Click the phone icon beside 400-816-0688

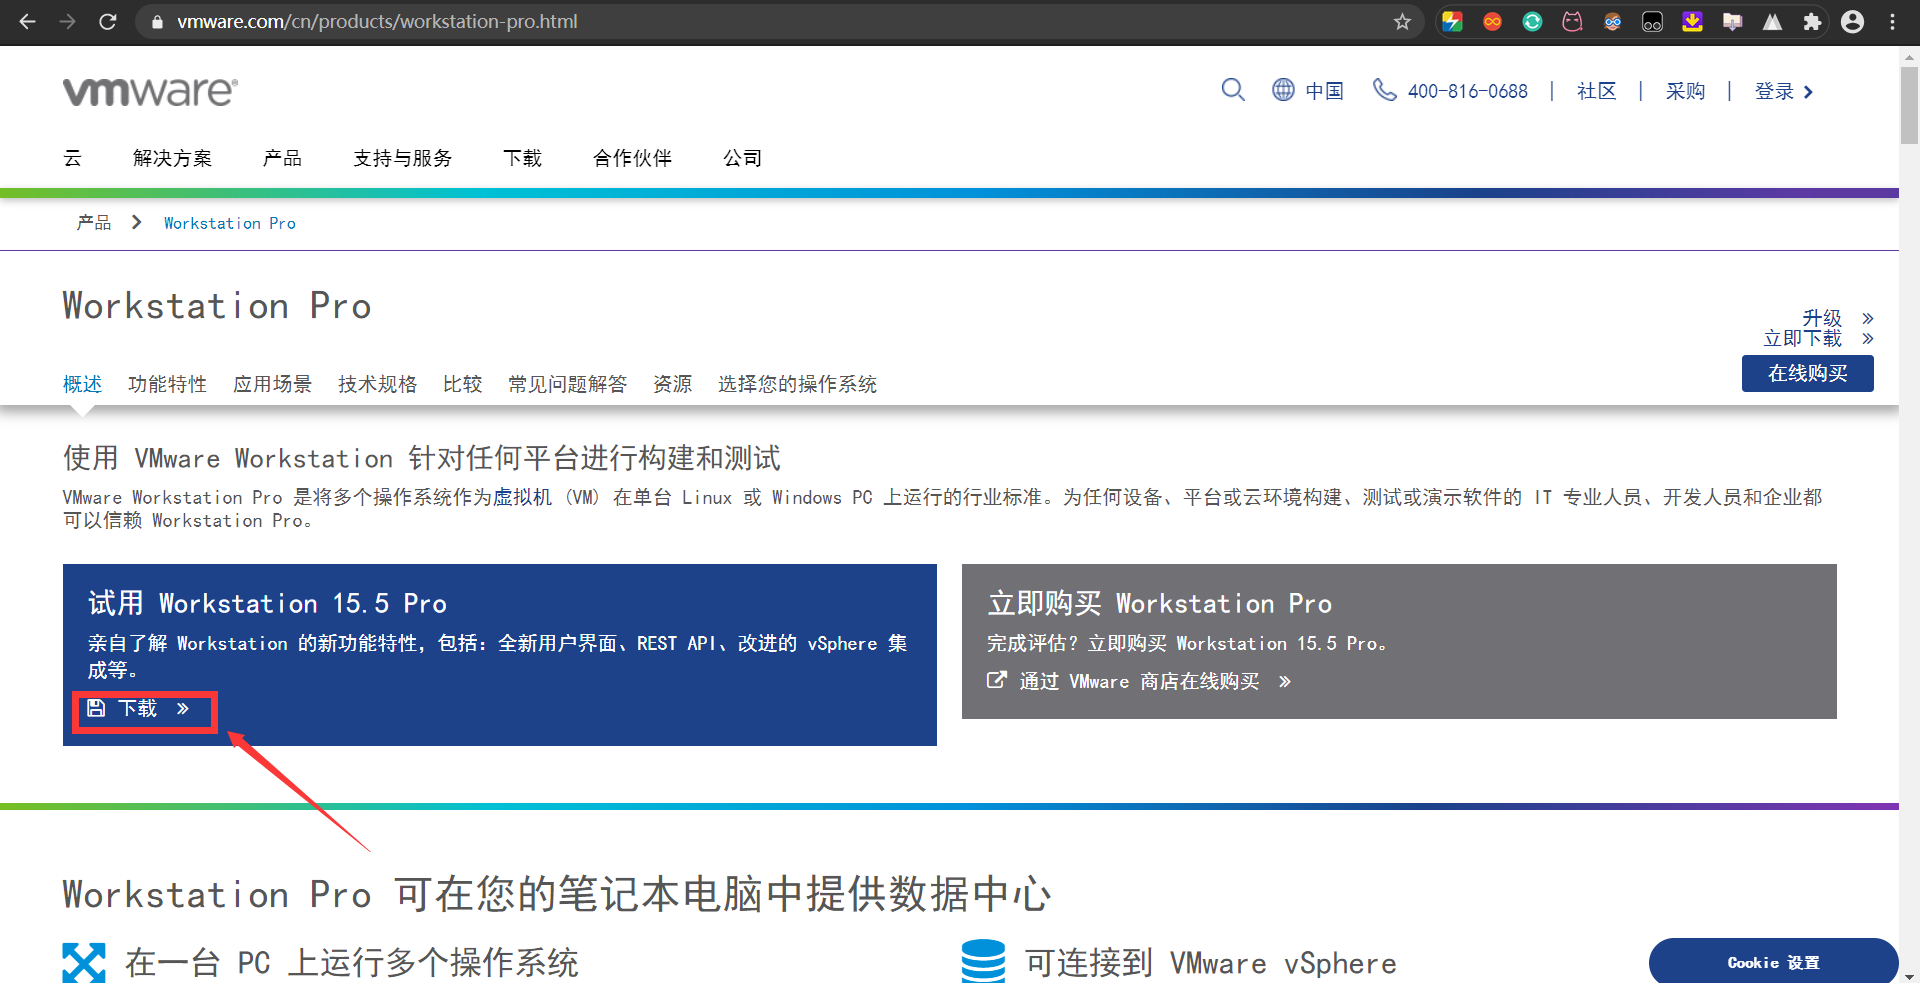pyautogui.click(x=1385, y=90)
